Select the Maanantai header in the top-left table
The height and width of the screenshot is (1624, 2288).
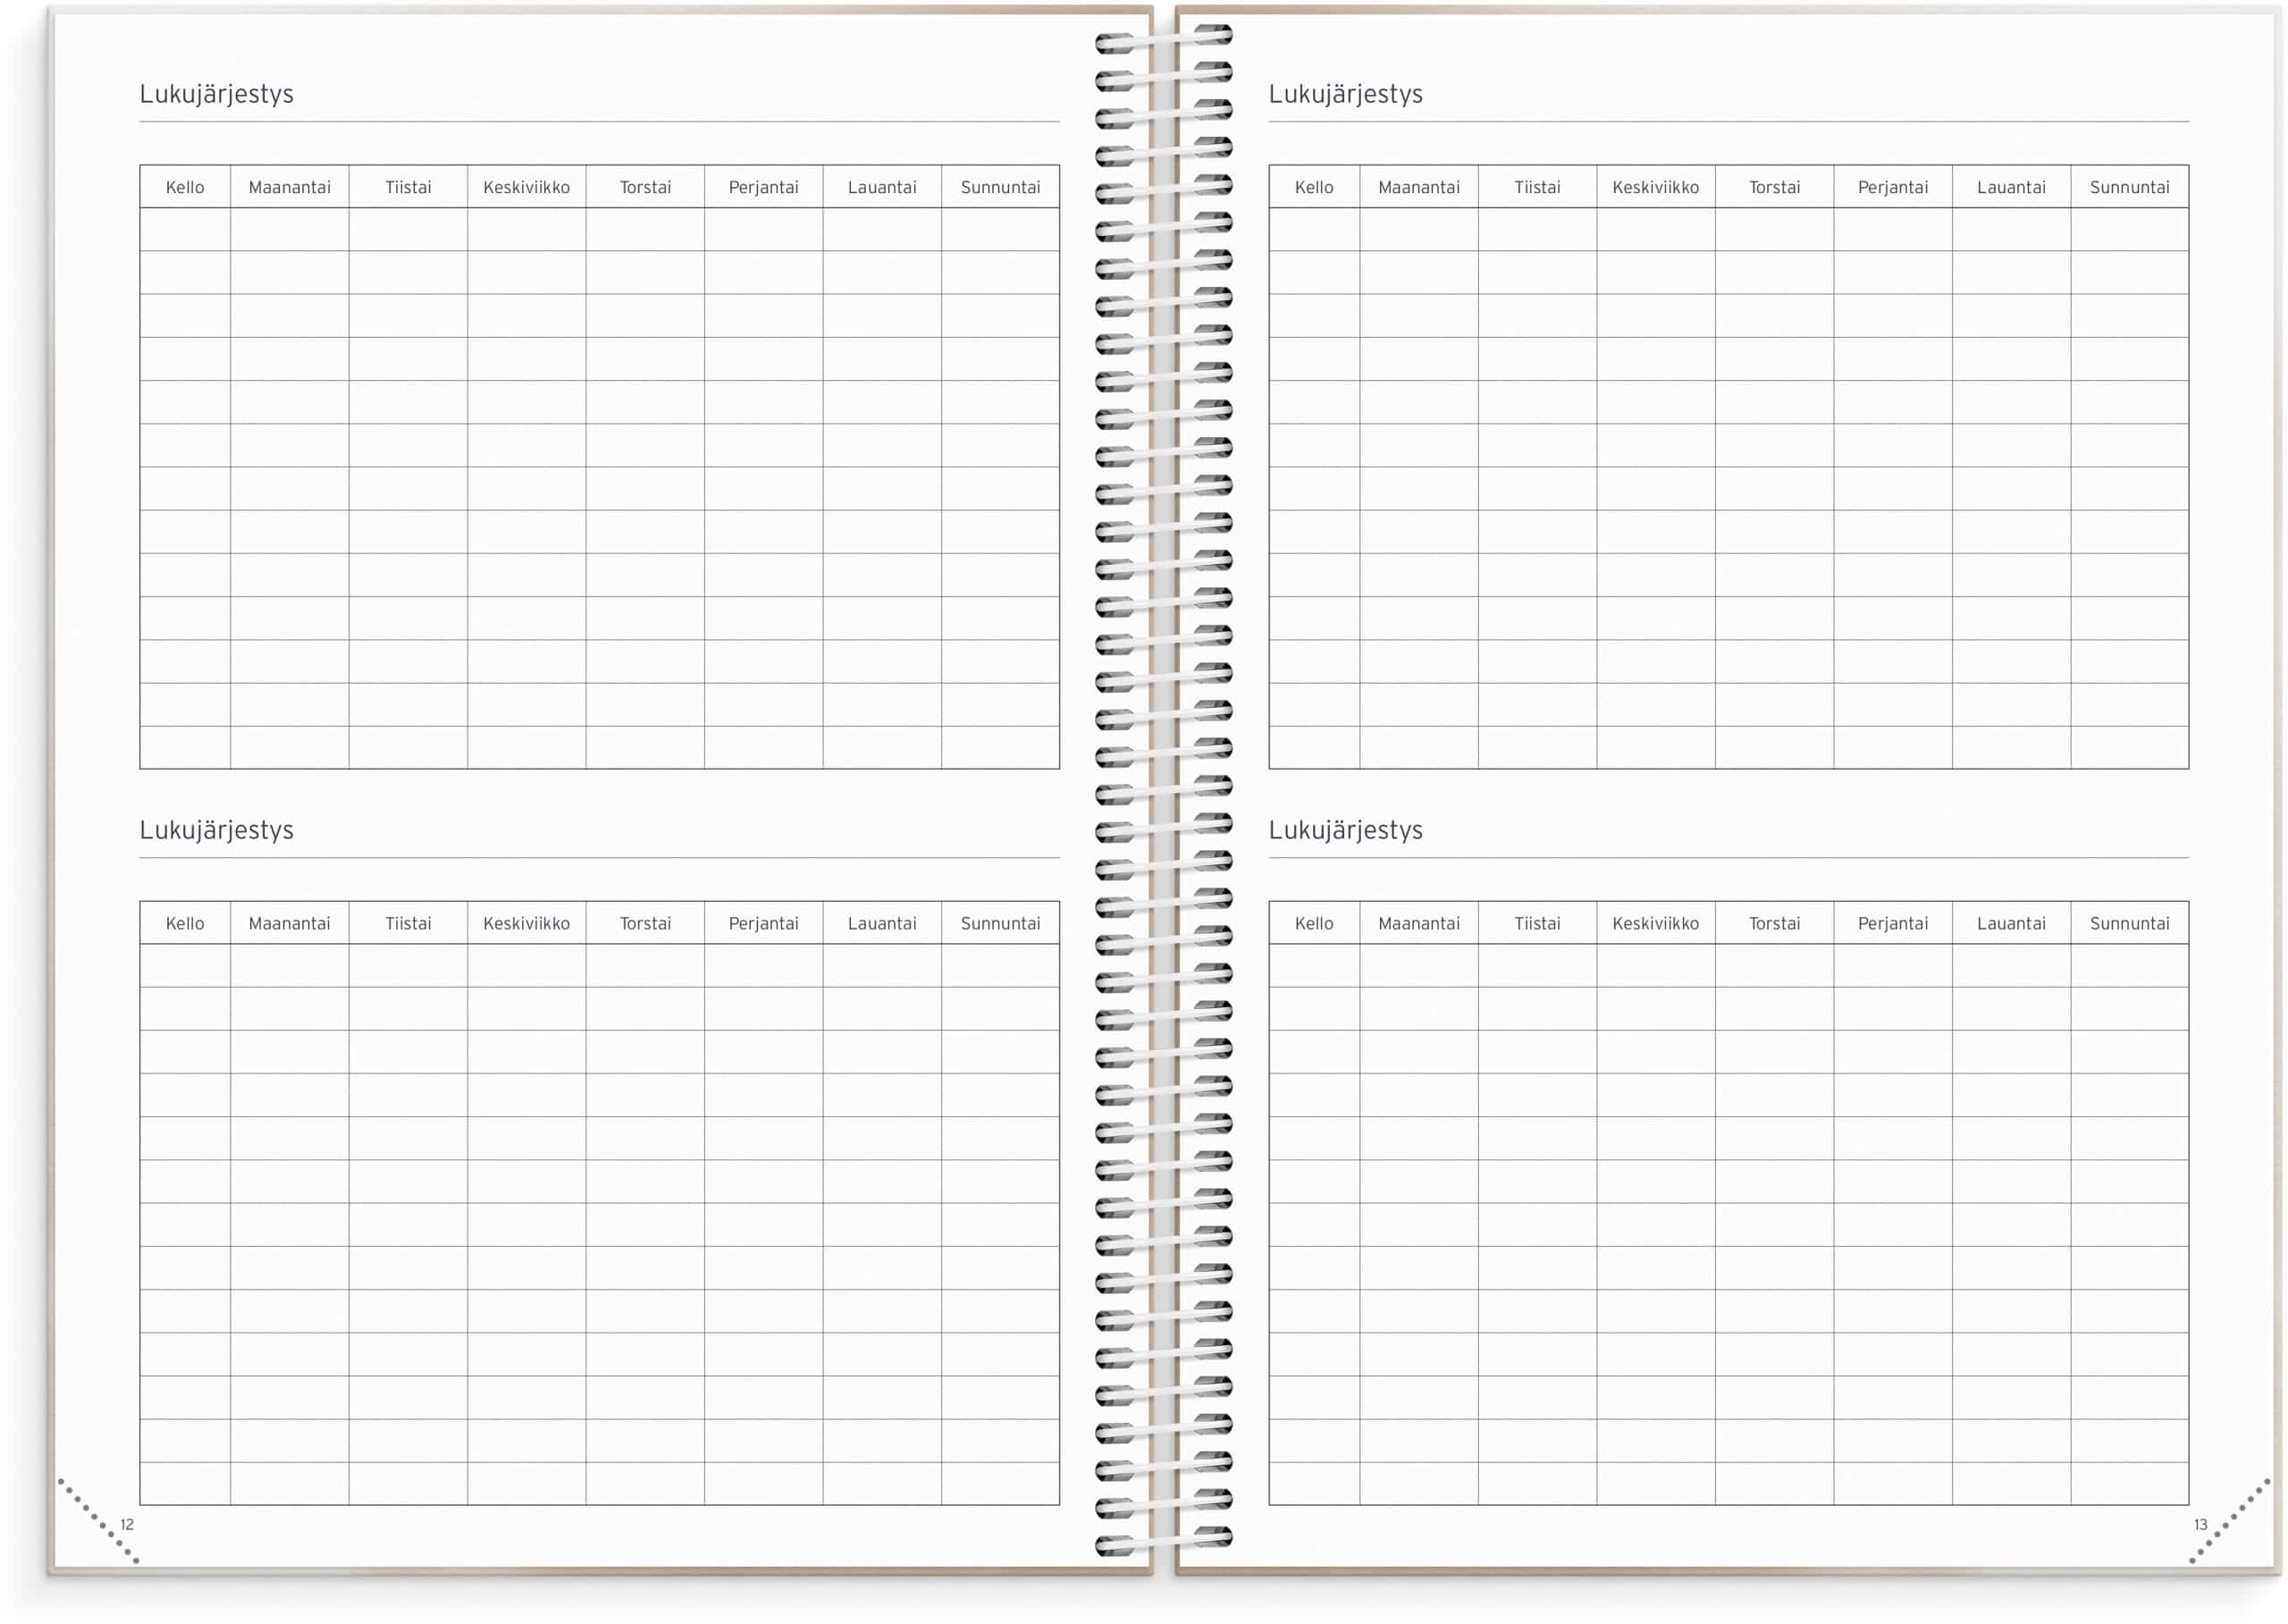pyautogui.click(x=289, y=187)
